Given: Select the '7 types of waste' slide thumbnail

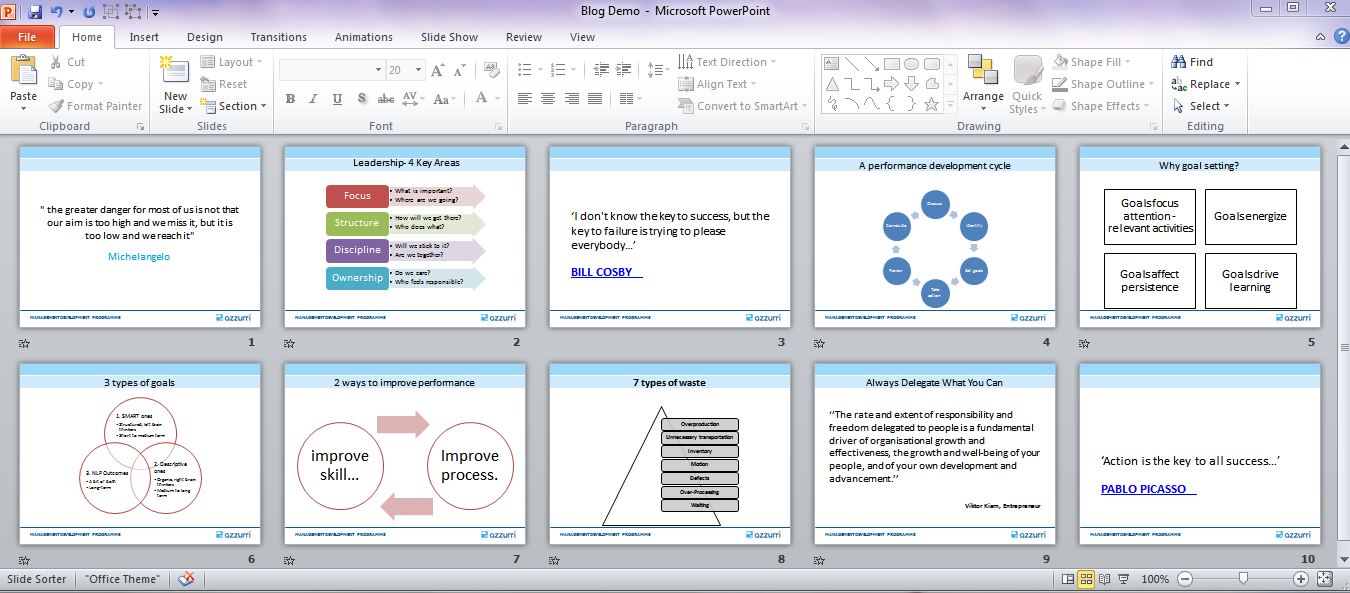Looking at the screenshot, I should [669, 453].
